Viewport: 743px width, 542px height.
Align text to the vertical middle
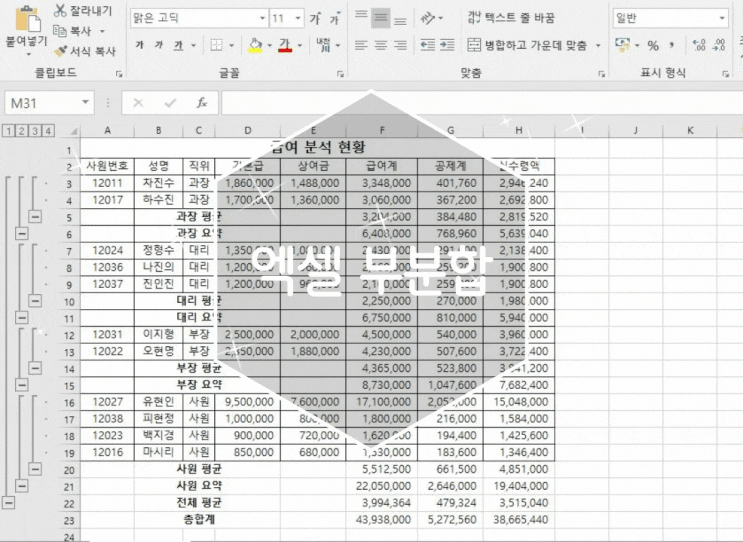click(381, 18)
